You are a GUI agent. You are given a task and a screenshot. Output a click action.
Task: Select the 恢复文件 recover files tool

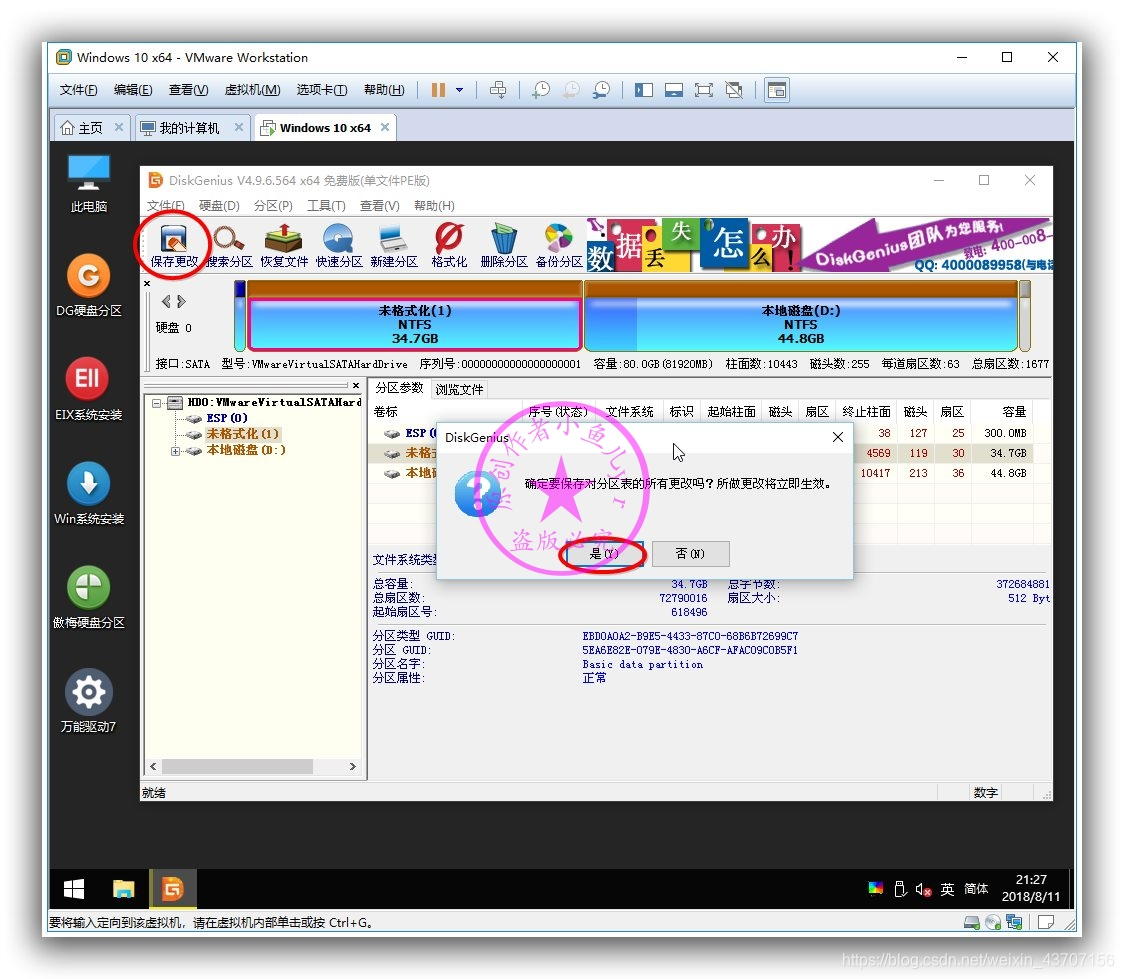[284, 246]
